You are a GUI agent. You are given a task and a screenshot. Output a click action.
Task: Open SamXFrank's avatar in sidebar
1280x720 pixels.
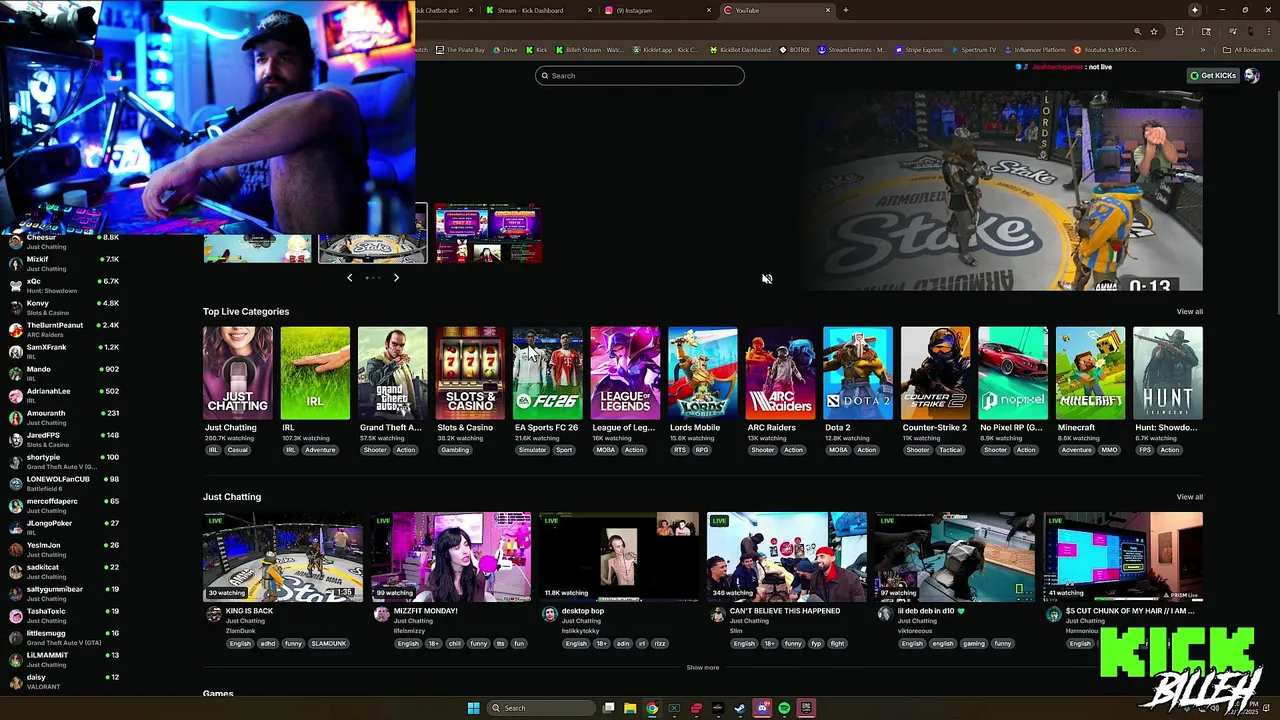(15, 351)
